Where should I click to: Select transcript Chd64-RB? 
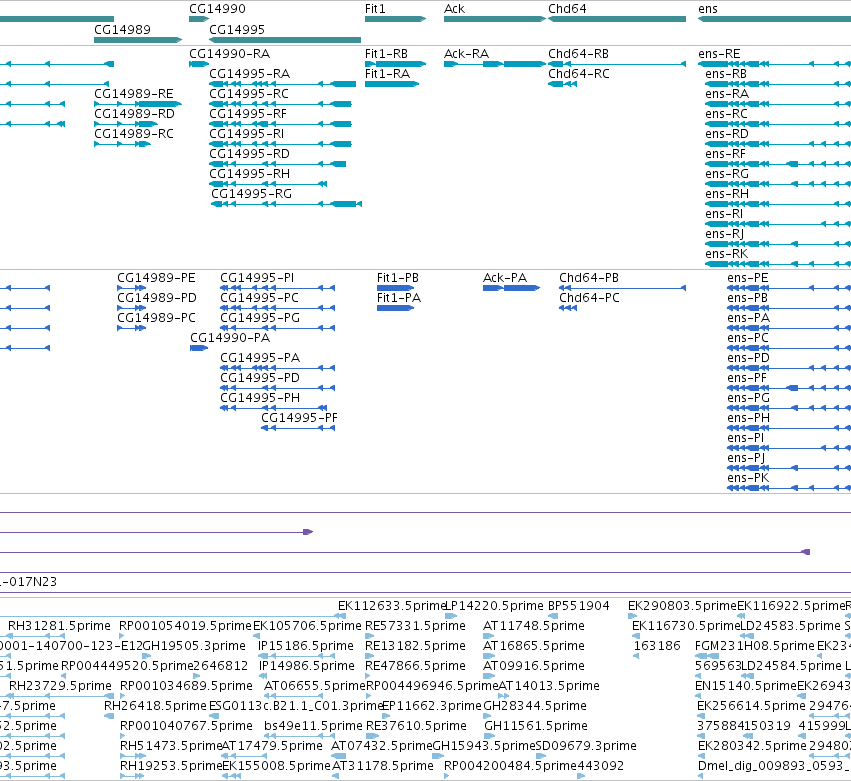click(x=579, y=54)
